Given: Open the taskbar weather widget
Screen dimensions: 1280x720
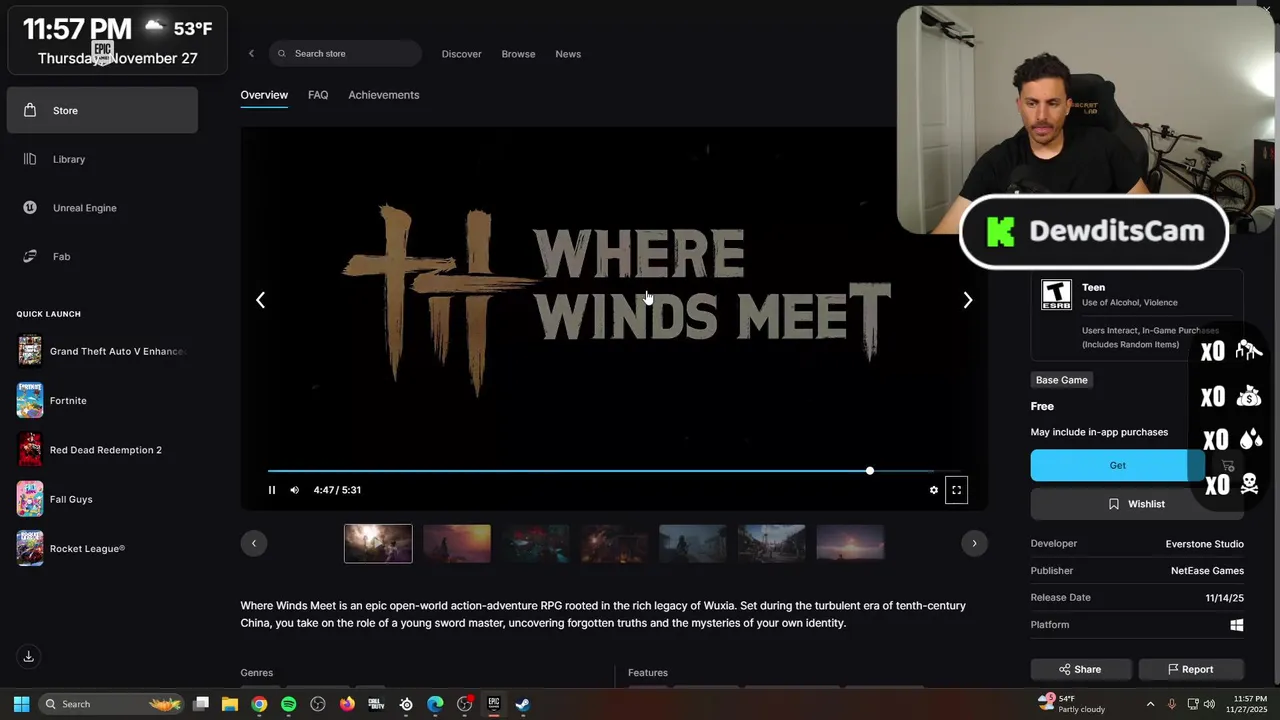Looking at the screenshot, I should pyautogui.click(x=1071, y=704).
